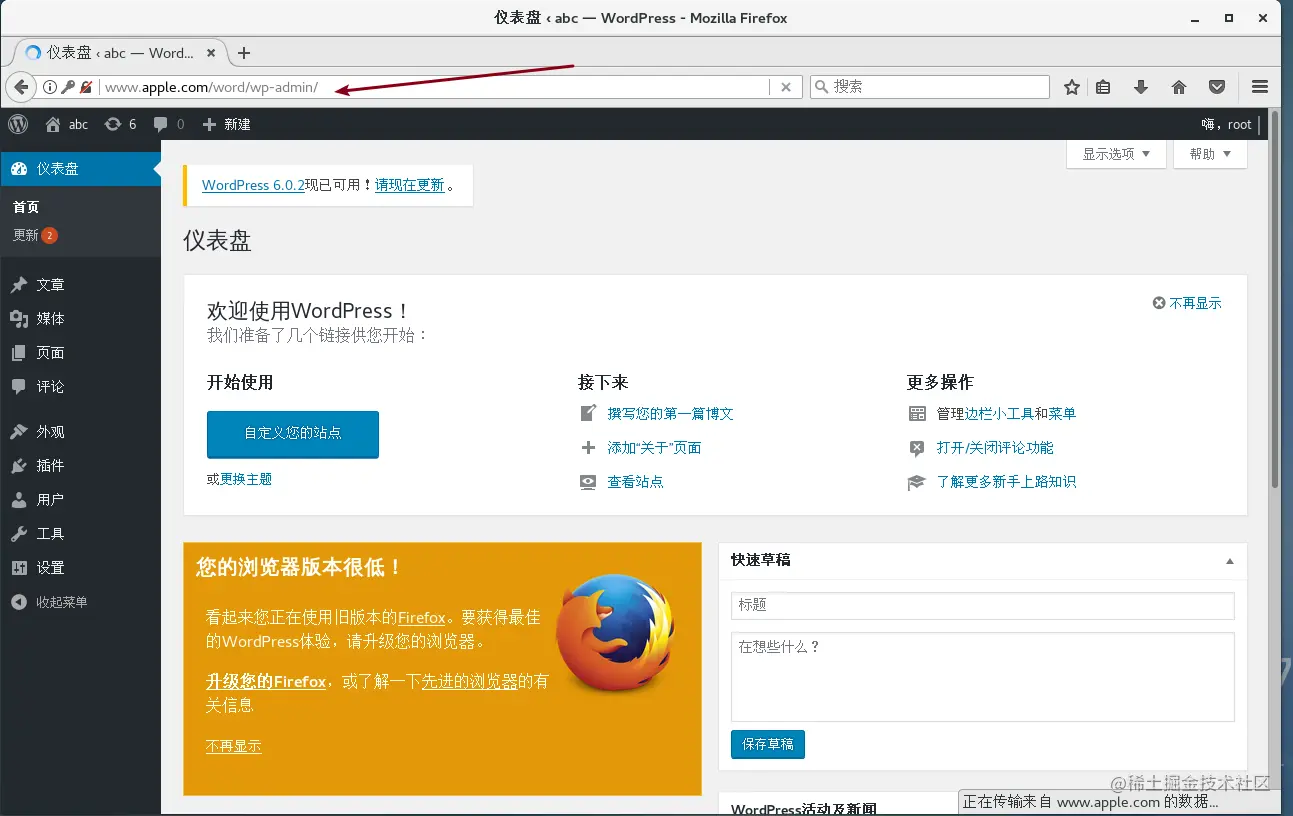Expand the 帮助 dropdown panel
The height and width of the screenshot is (816, 1293).
1209,154
